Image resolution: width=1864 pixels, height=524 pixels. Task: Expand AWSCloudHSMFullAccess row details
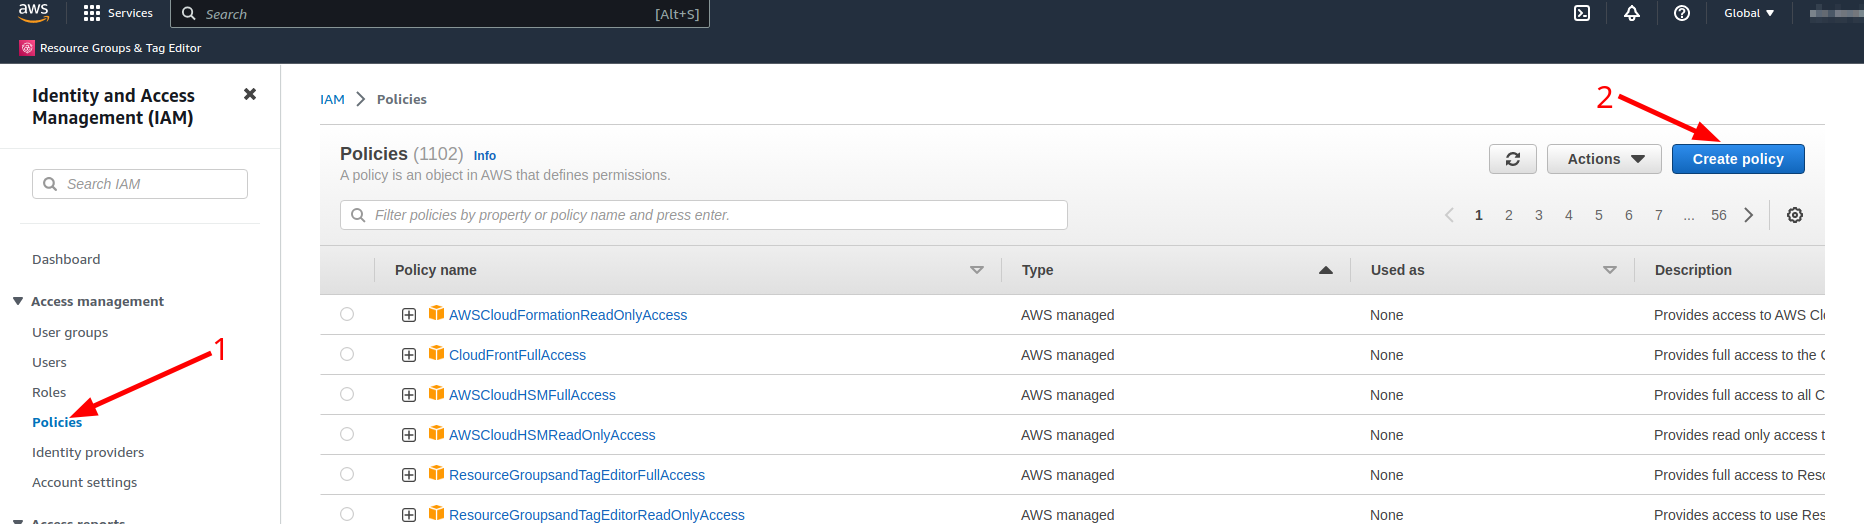coord(409,395)
